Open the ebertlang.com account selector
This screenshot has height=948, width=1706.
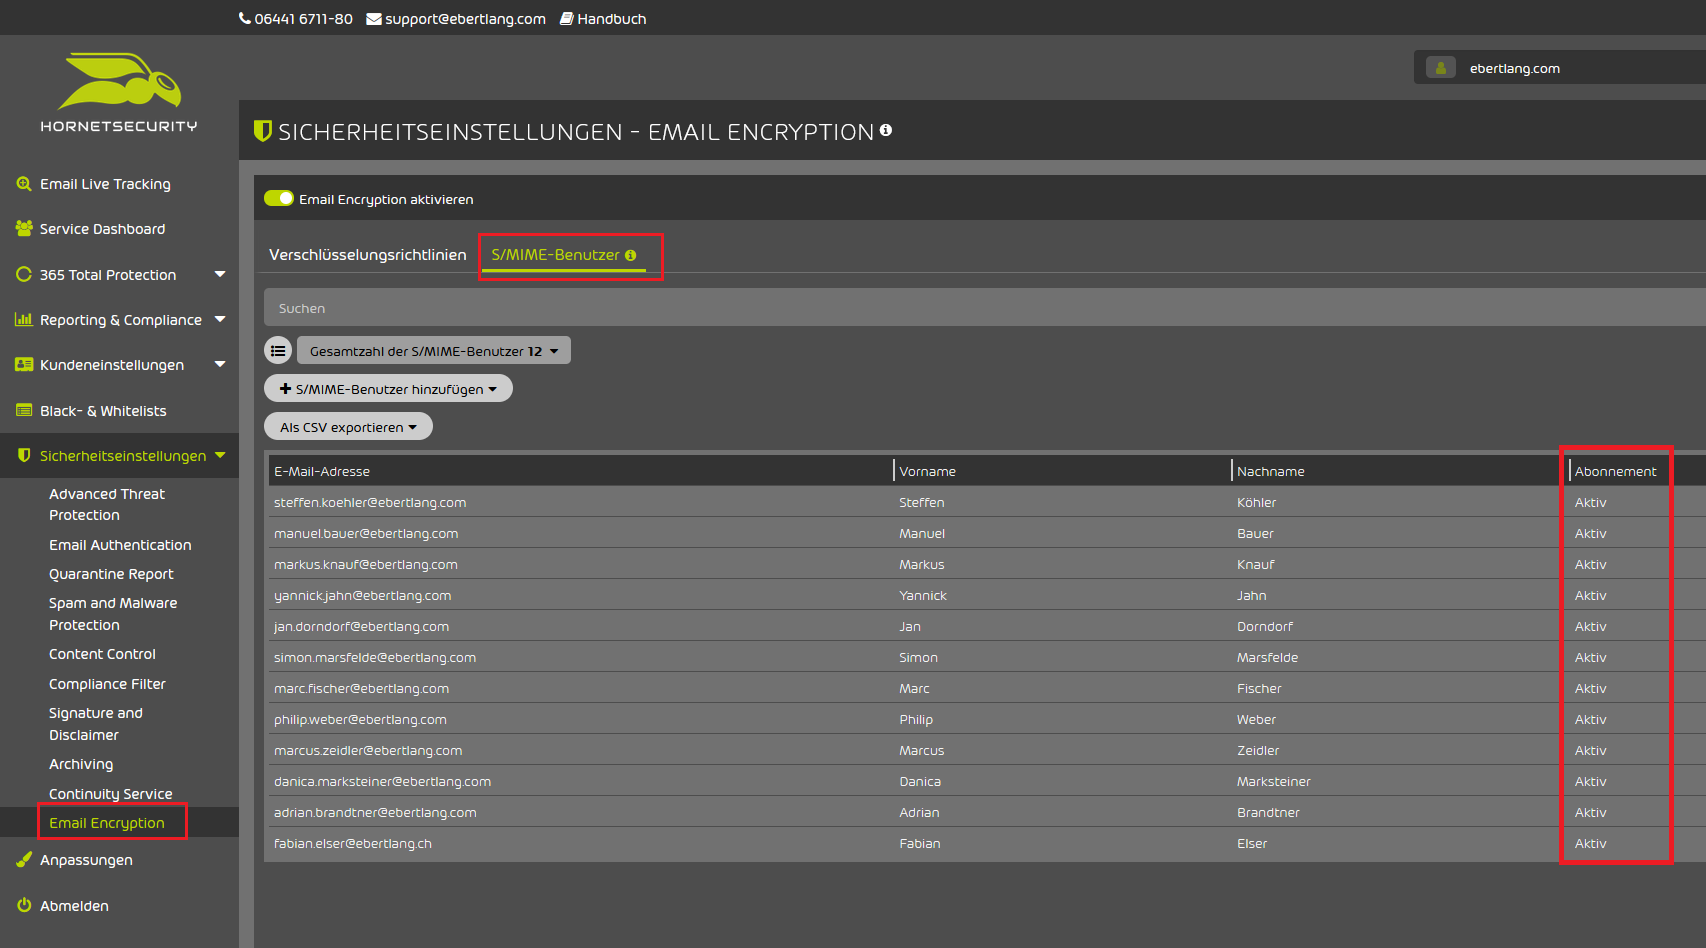(1560, 68)
